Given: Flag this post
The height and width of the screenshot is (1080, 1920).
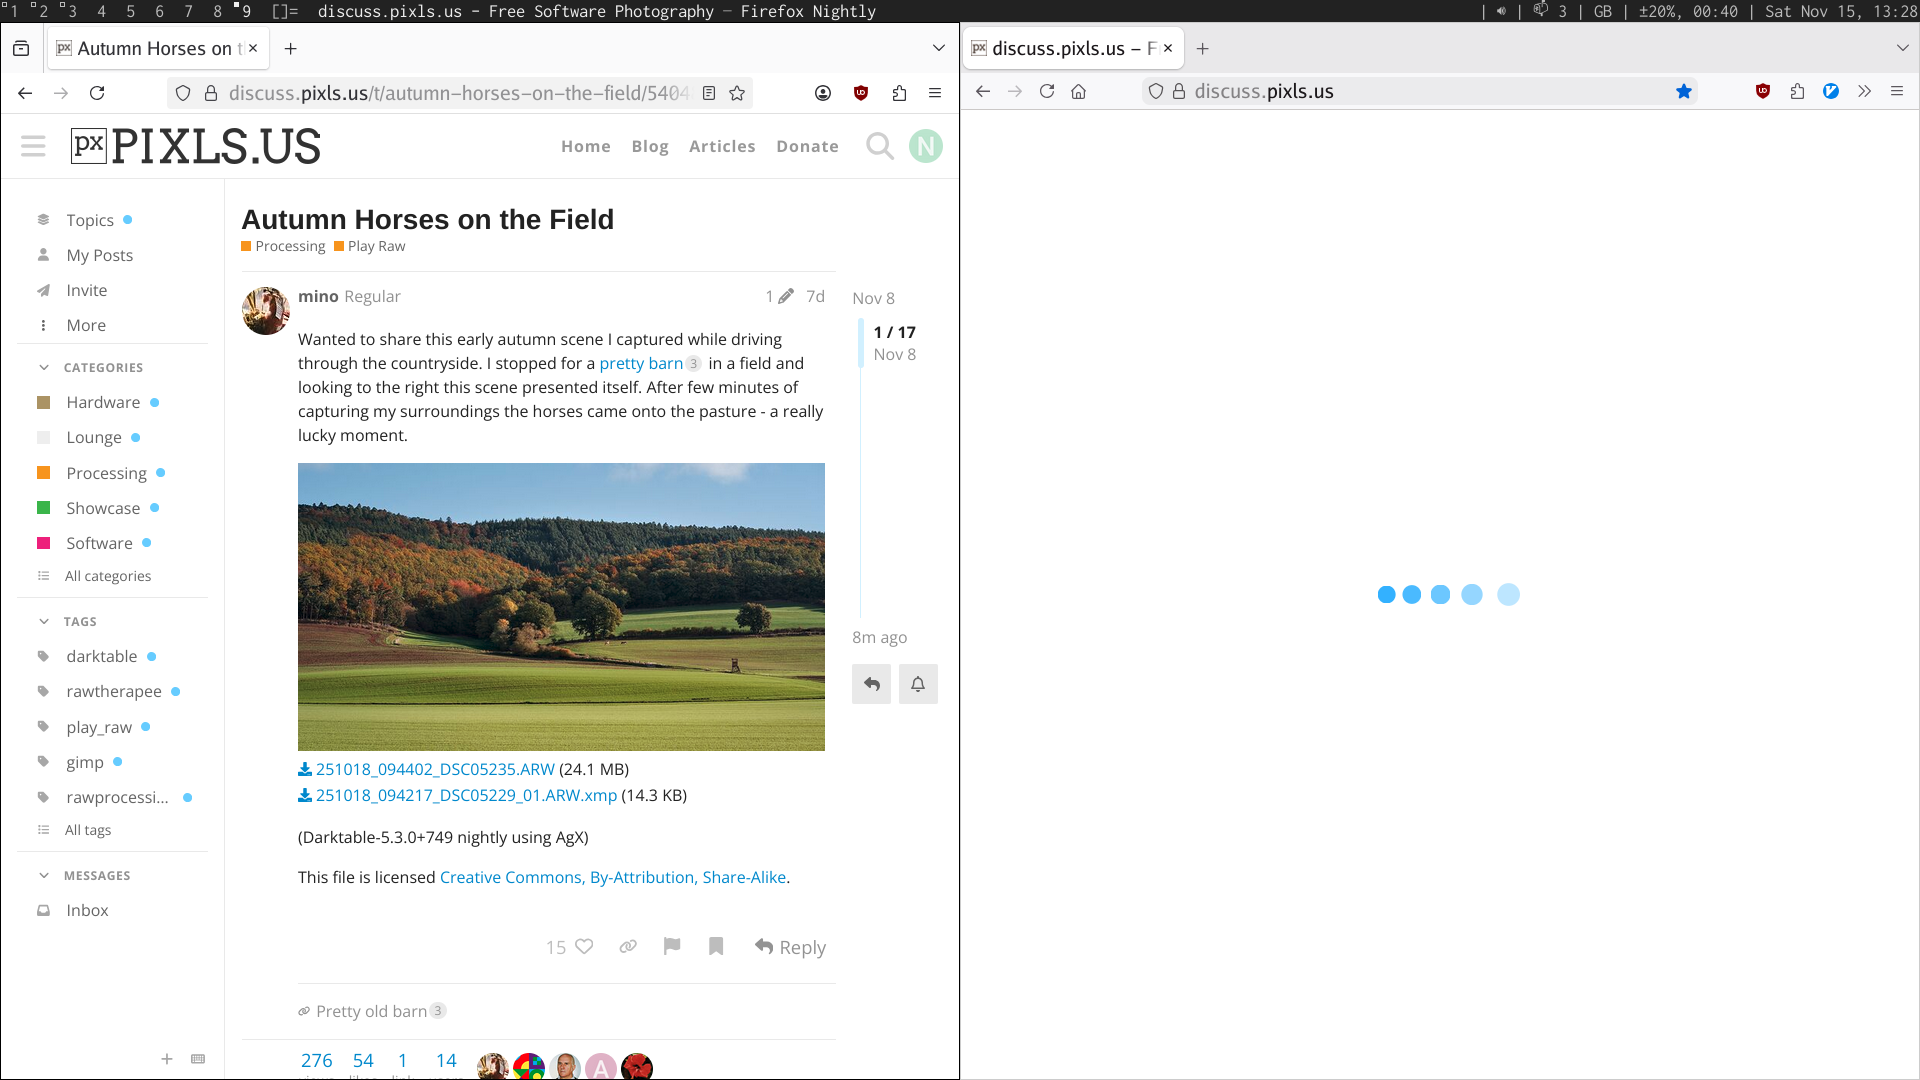Looking at the screenshot, I should pyautogui.click(x=672, y=946).
